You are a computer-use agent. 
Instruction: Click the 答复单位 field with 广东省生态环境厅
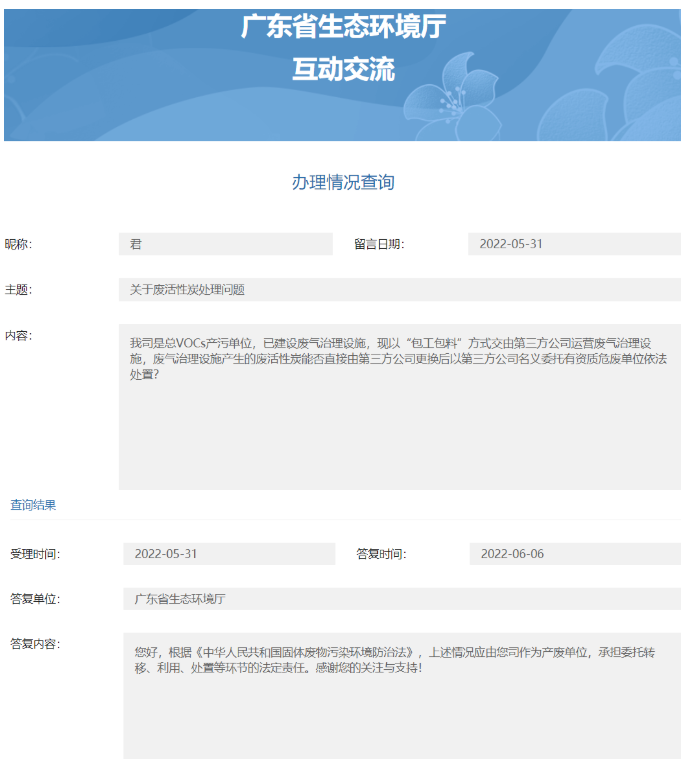(401, 599)
